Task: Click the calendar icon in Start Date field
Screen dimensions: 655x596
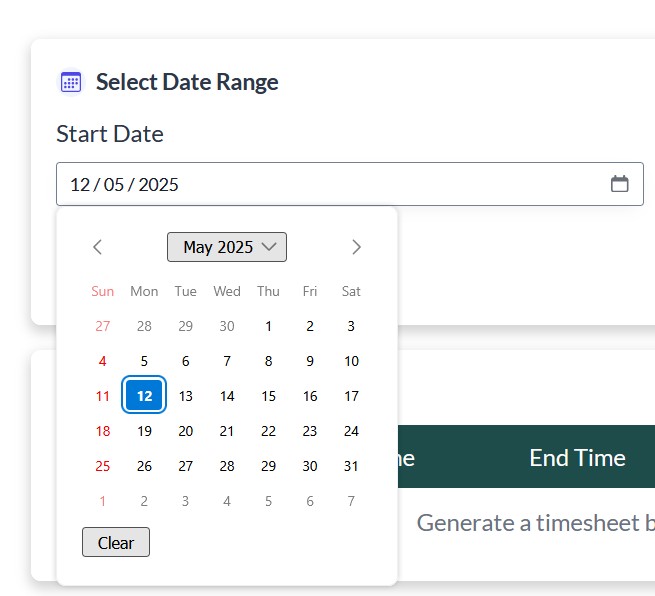Action: click(x=619, y=184)
